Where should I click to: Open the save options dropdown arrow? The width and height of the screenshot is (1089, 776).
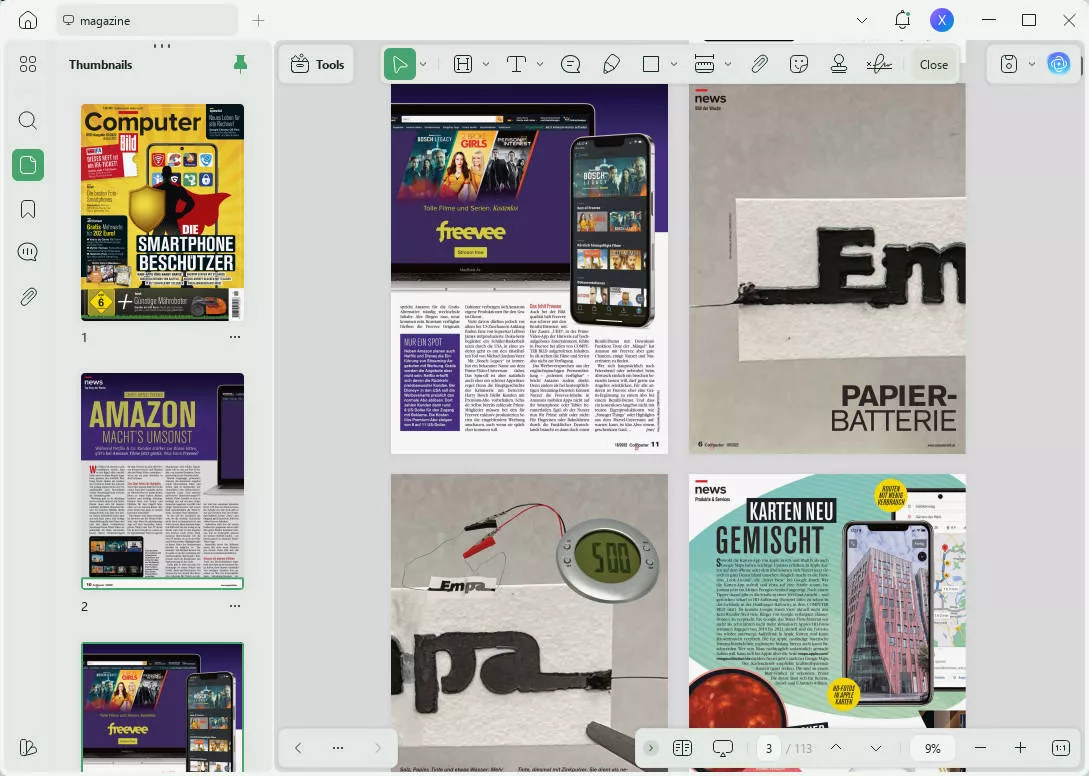[x=1032, y=65]
